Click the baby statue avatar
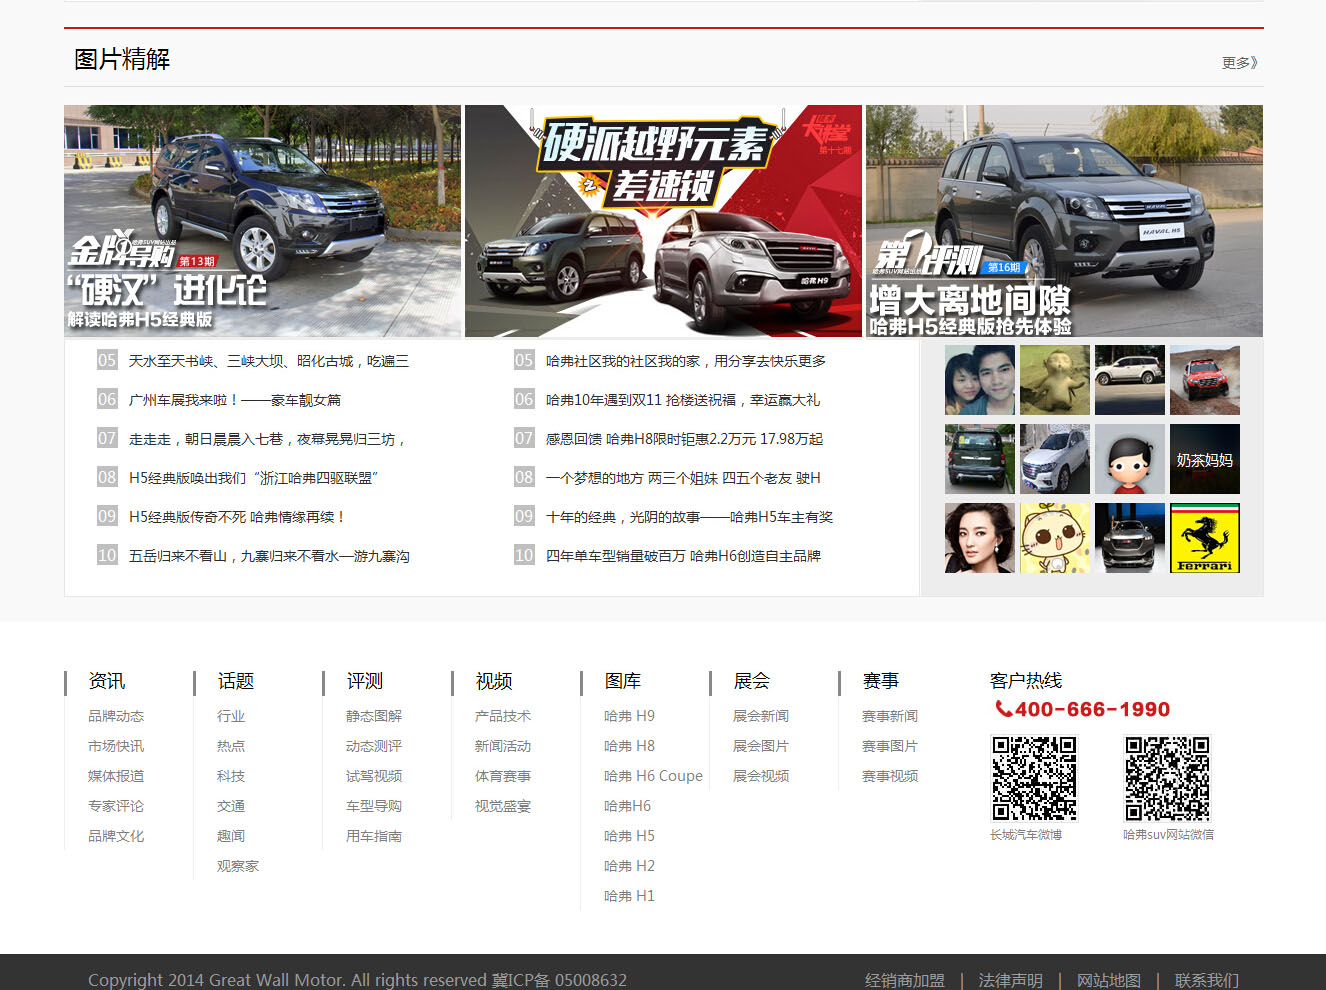This screenshot has height=990, width=1326. pos(1055,380)
